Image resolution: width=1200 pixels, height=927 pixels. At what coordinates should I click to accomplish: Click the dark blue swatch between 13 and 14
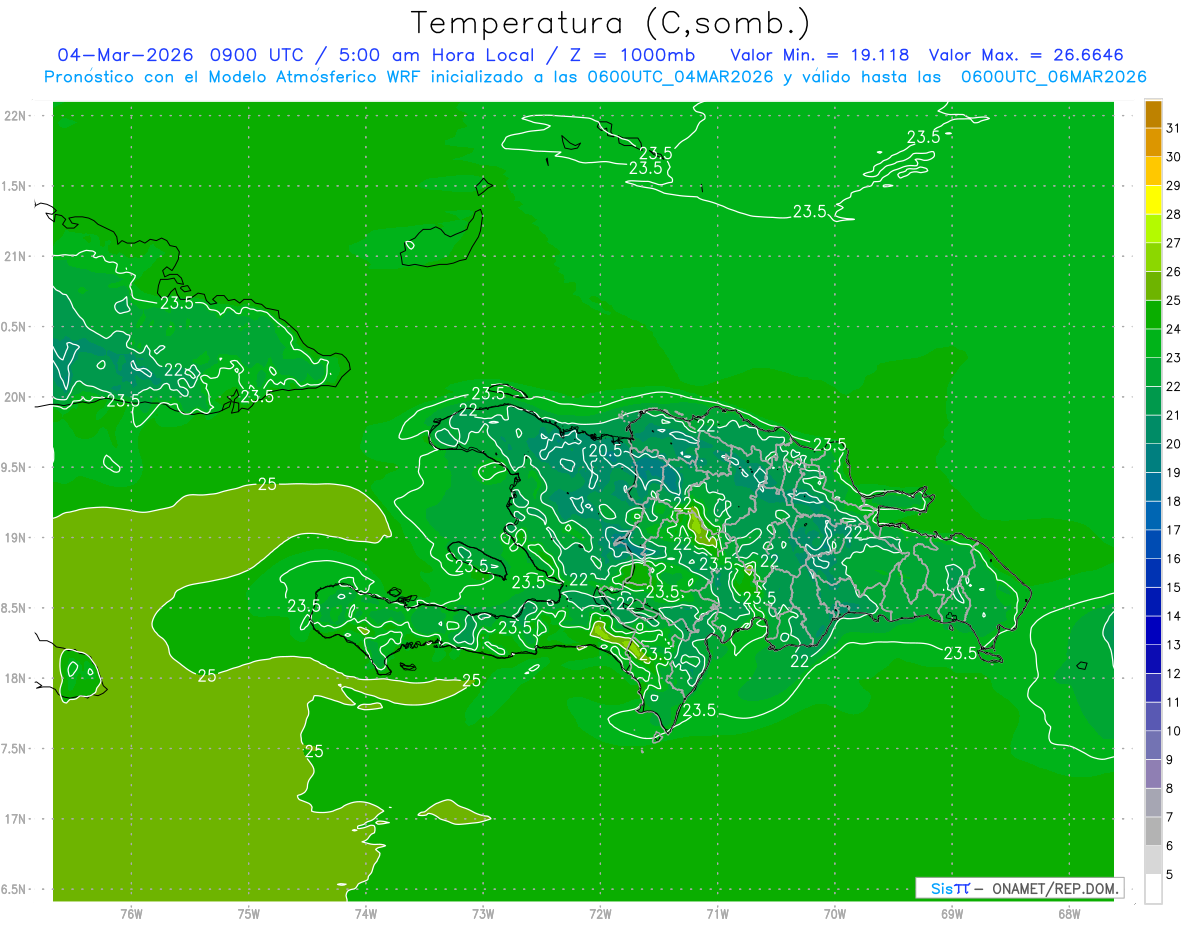pyautogui.click(x=1153, y=631)
